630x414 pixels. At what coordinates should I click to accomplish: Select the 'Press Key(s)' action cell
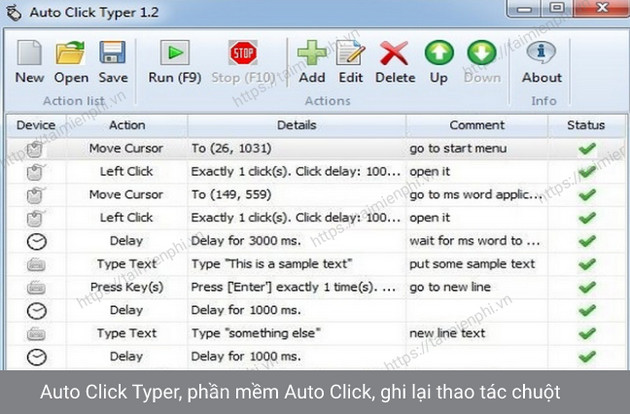[x=127, y=287]
